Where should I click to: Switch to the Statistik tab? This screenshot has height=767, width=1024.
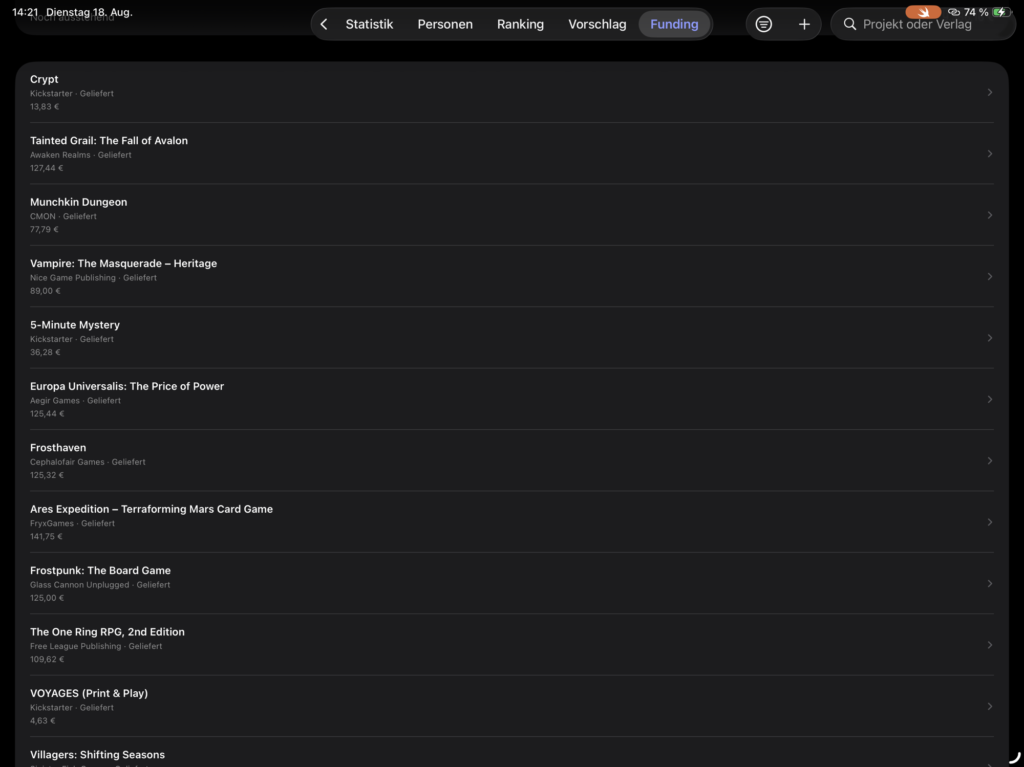(369, 24)
